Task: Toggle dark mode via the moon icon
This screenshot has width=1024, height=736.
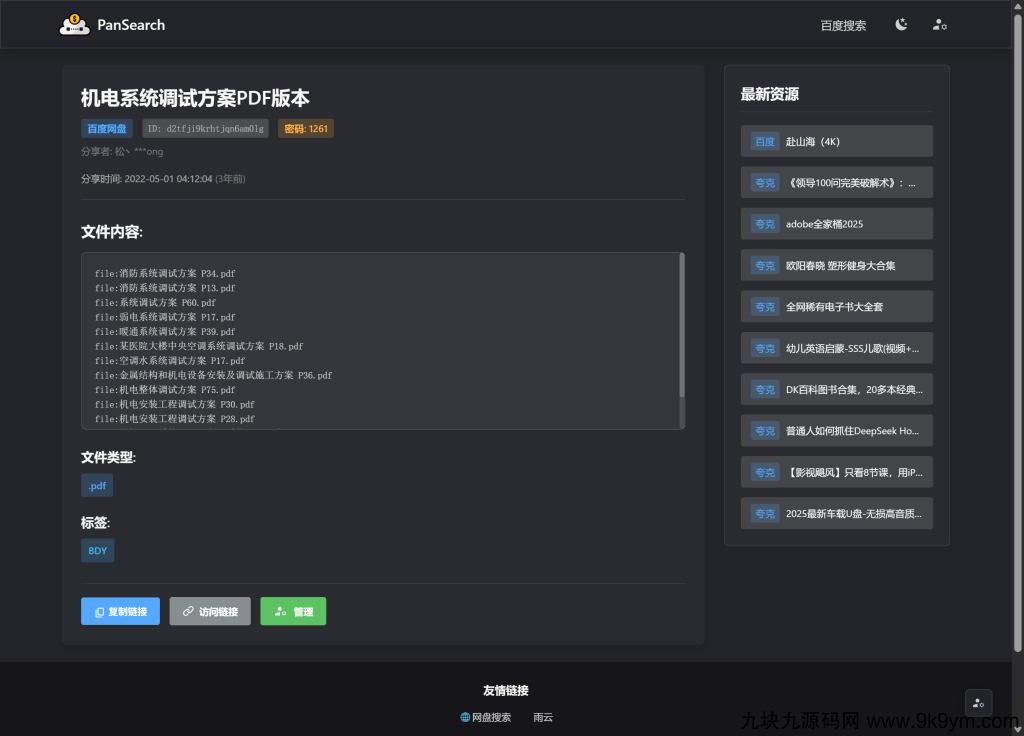Action: click(901, 25)
